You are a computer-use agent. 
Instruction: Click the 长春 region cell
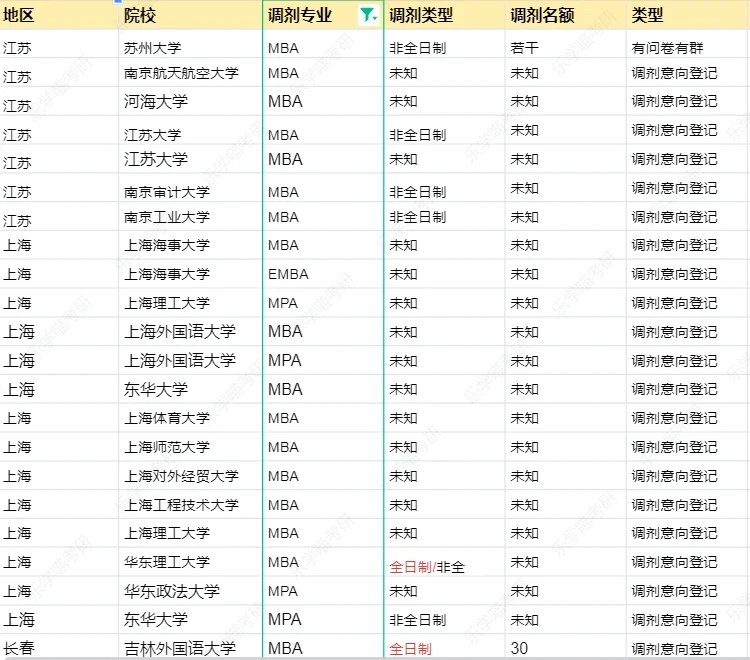pyautogui.click(x=19, y=649)
